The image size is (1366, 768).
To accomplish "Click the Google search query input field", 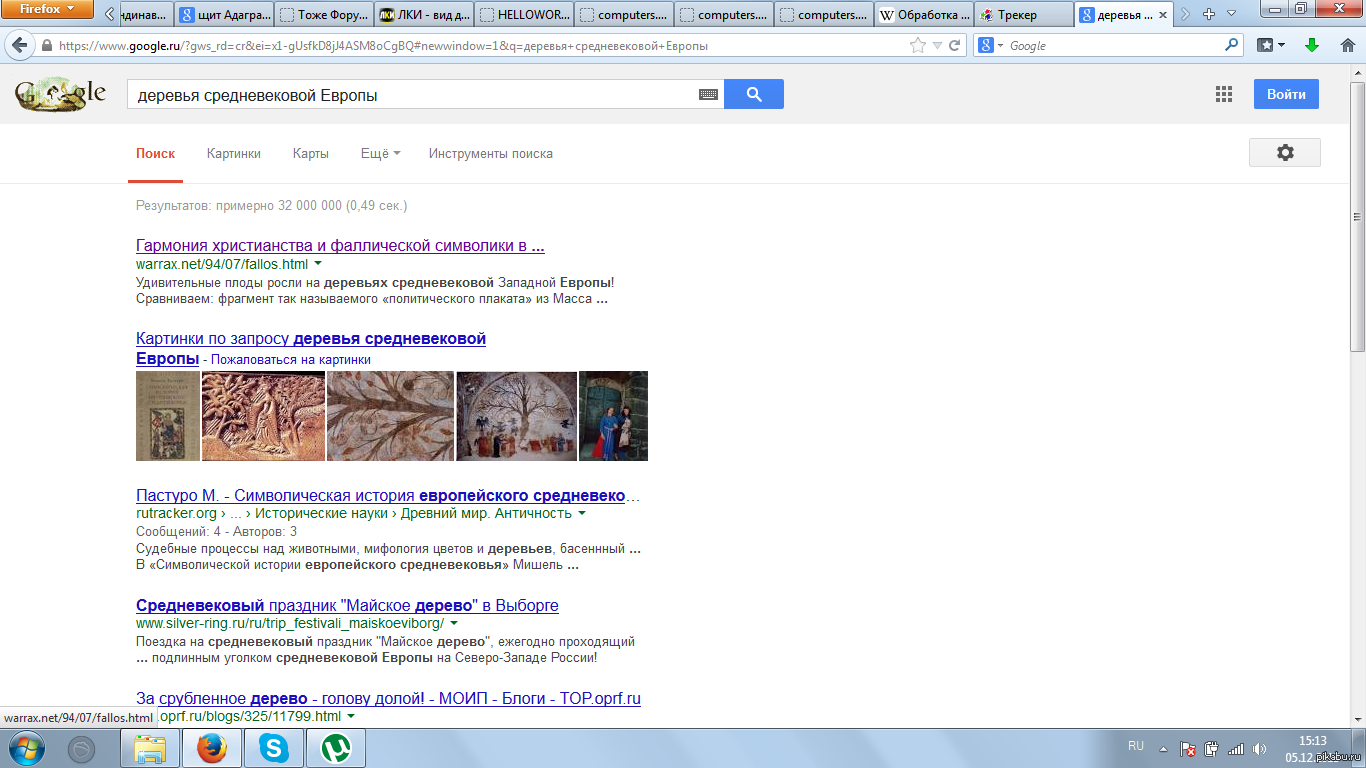I will [410, 95].
